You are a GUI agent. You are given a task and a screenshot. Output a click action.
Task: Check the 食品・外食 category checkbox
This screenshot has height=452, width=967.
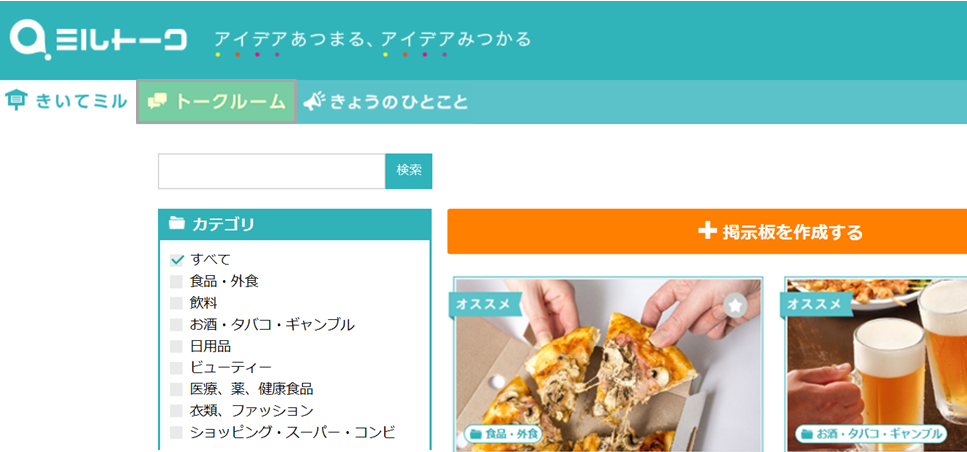[x=176, y=282]
